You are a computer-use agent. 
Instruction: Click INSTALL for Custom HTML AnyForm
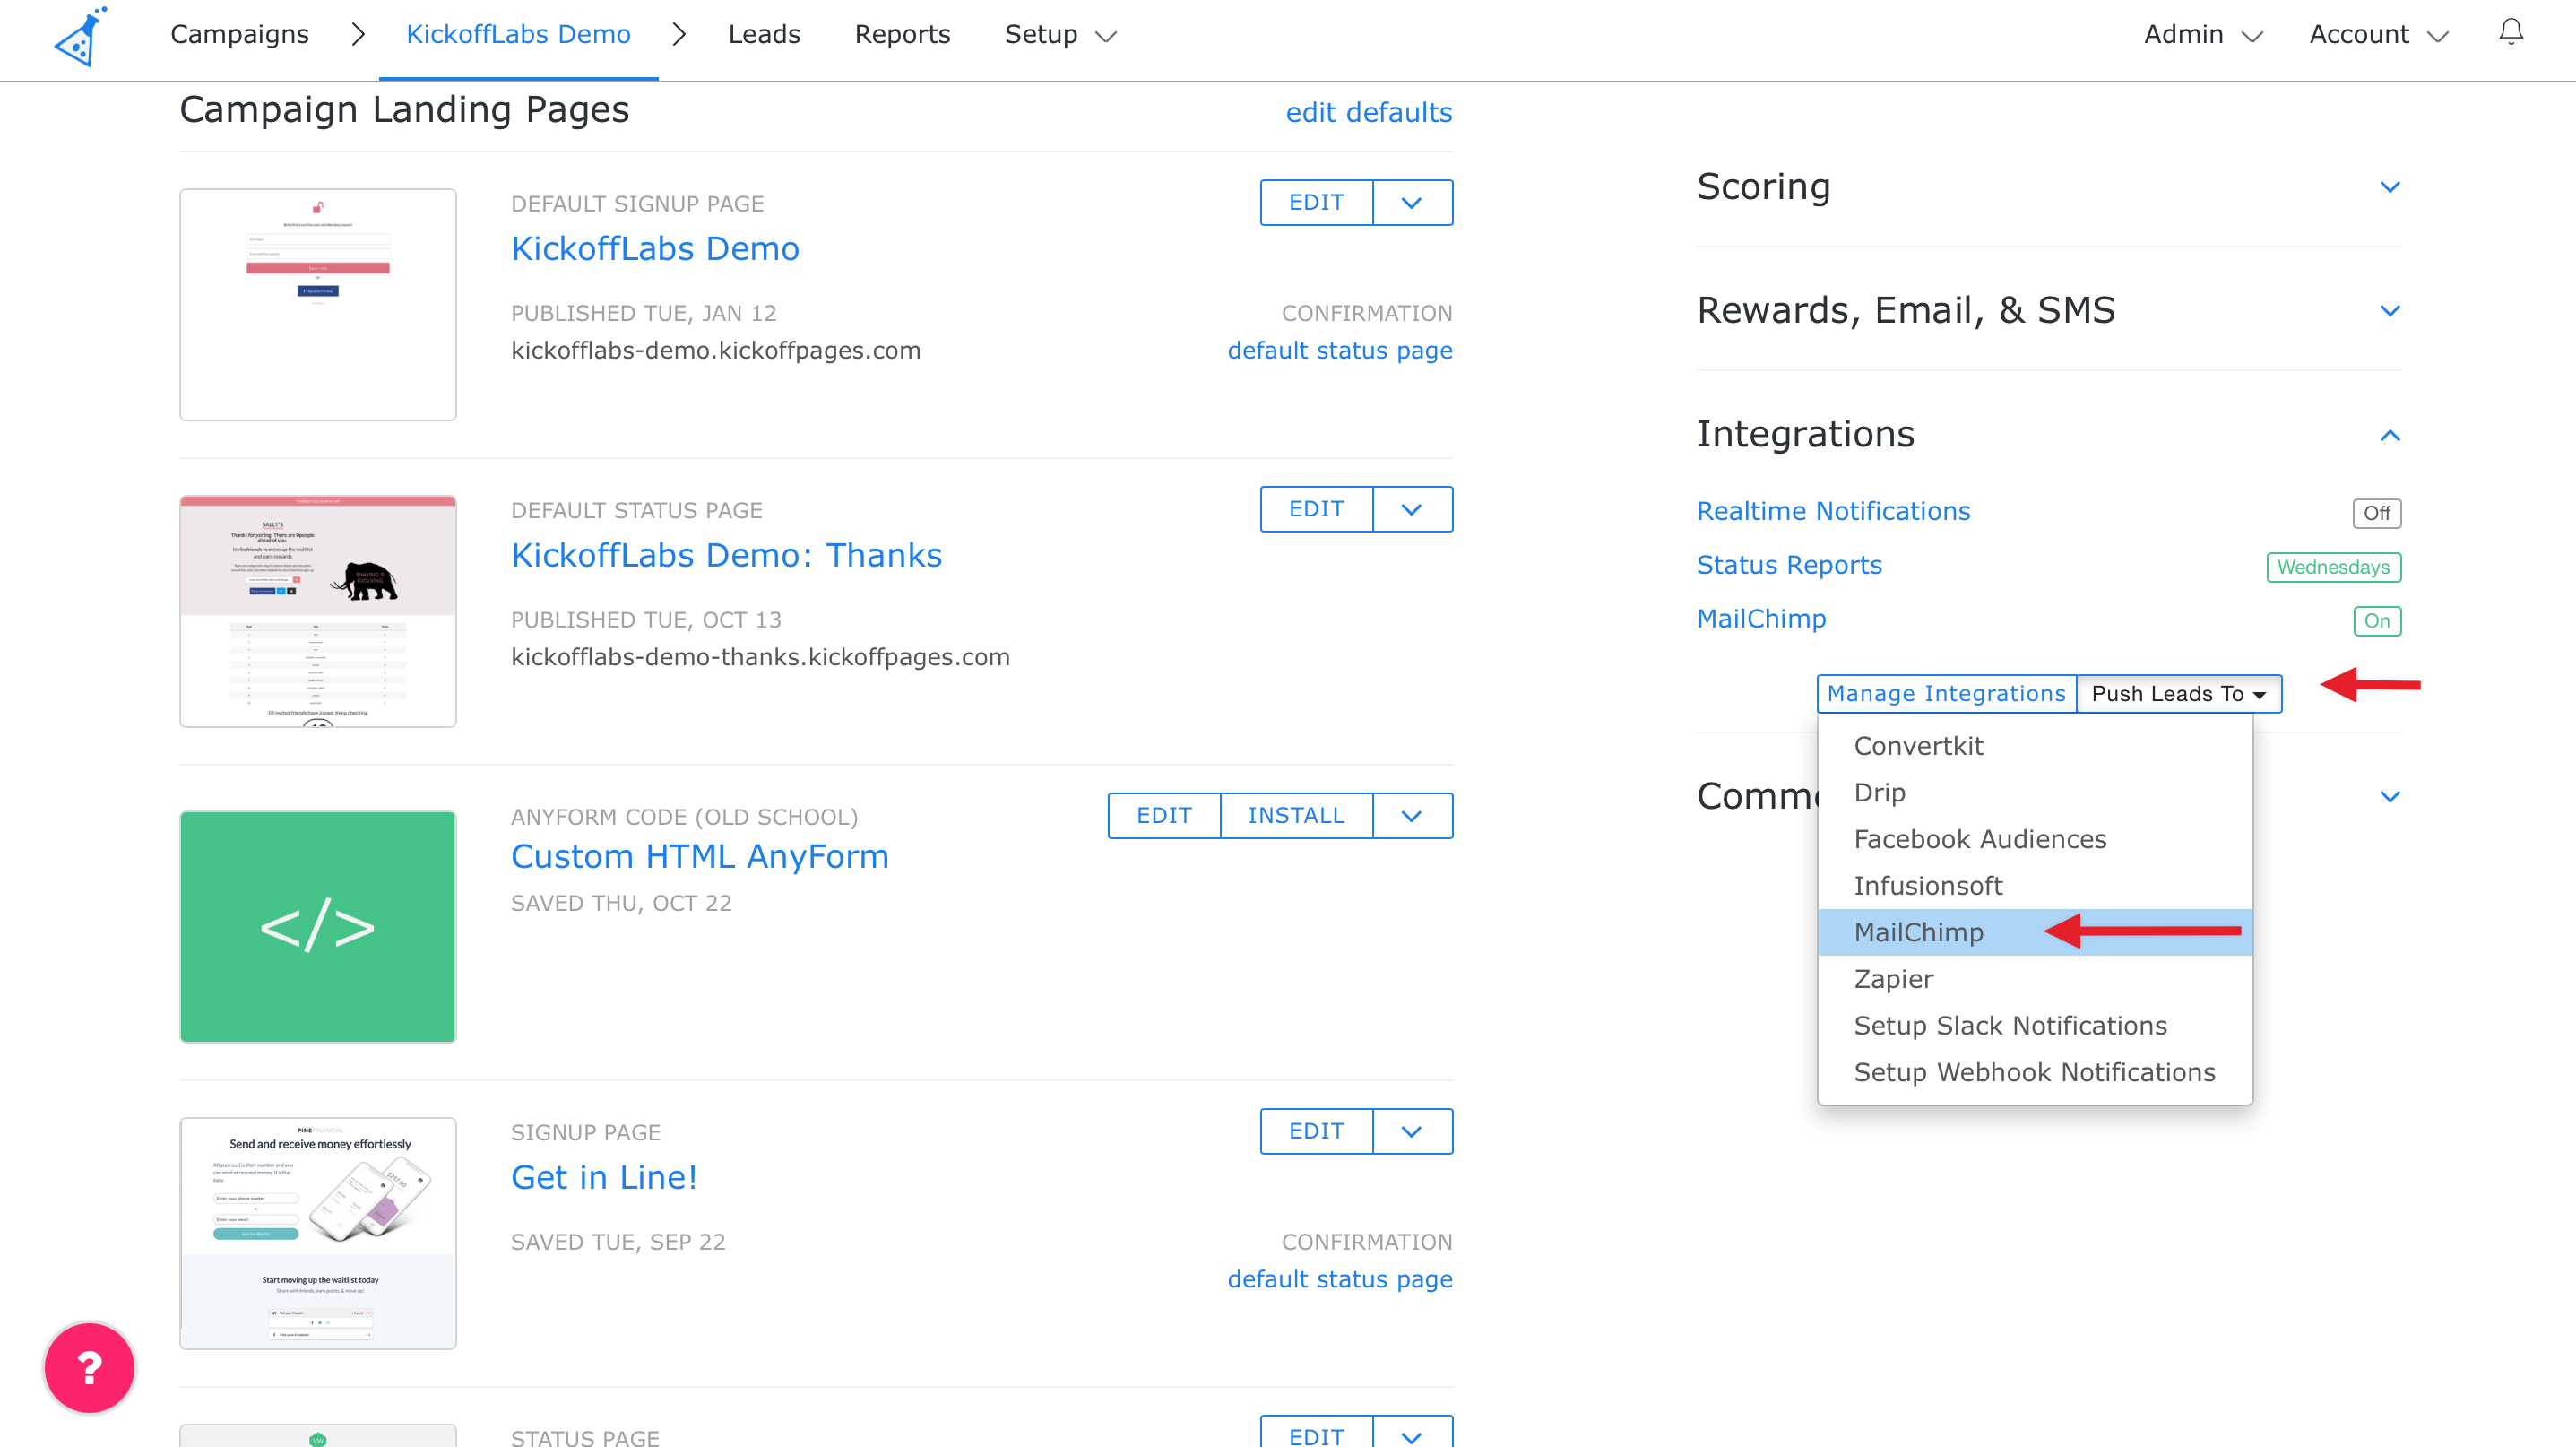pyautogui.click(x=1296, y=815)
